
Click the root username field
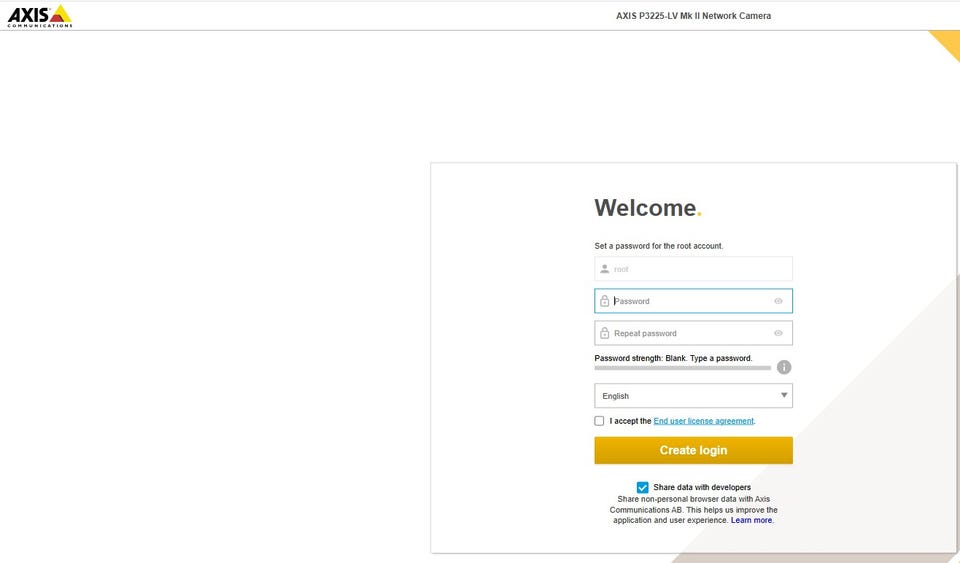[x=693, y=269]
